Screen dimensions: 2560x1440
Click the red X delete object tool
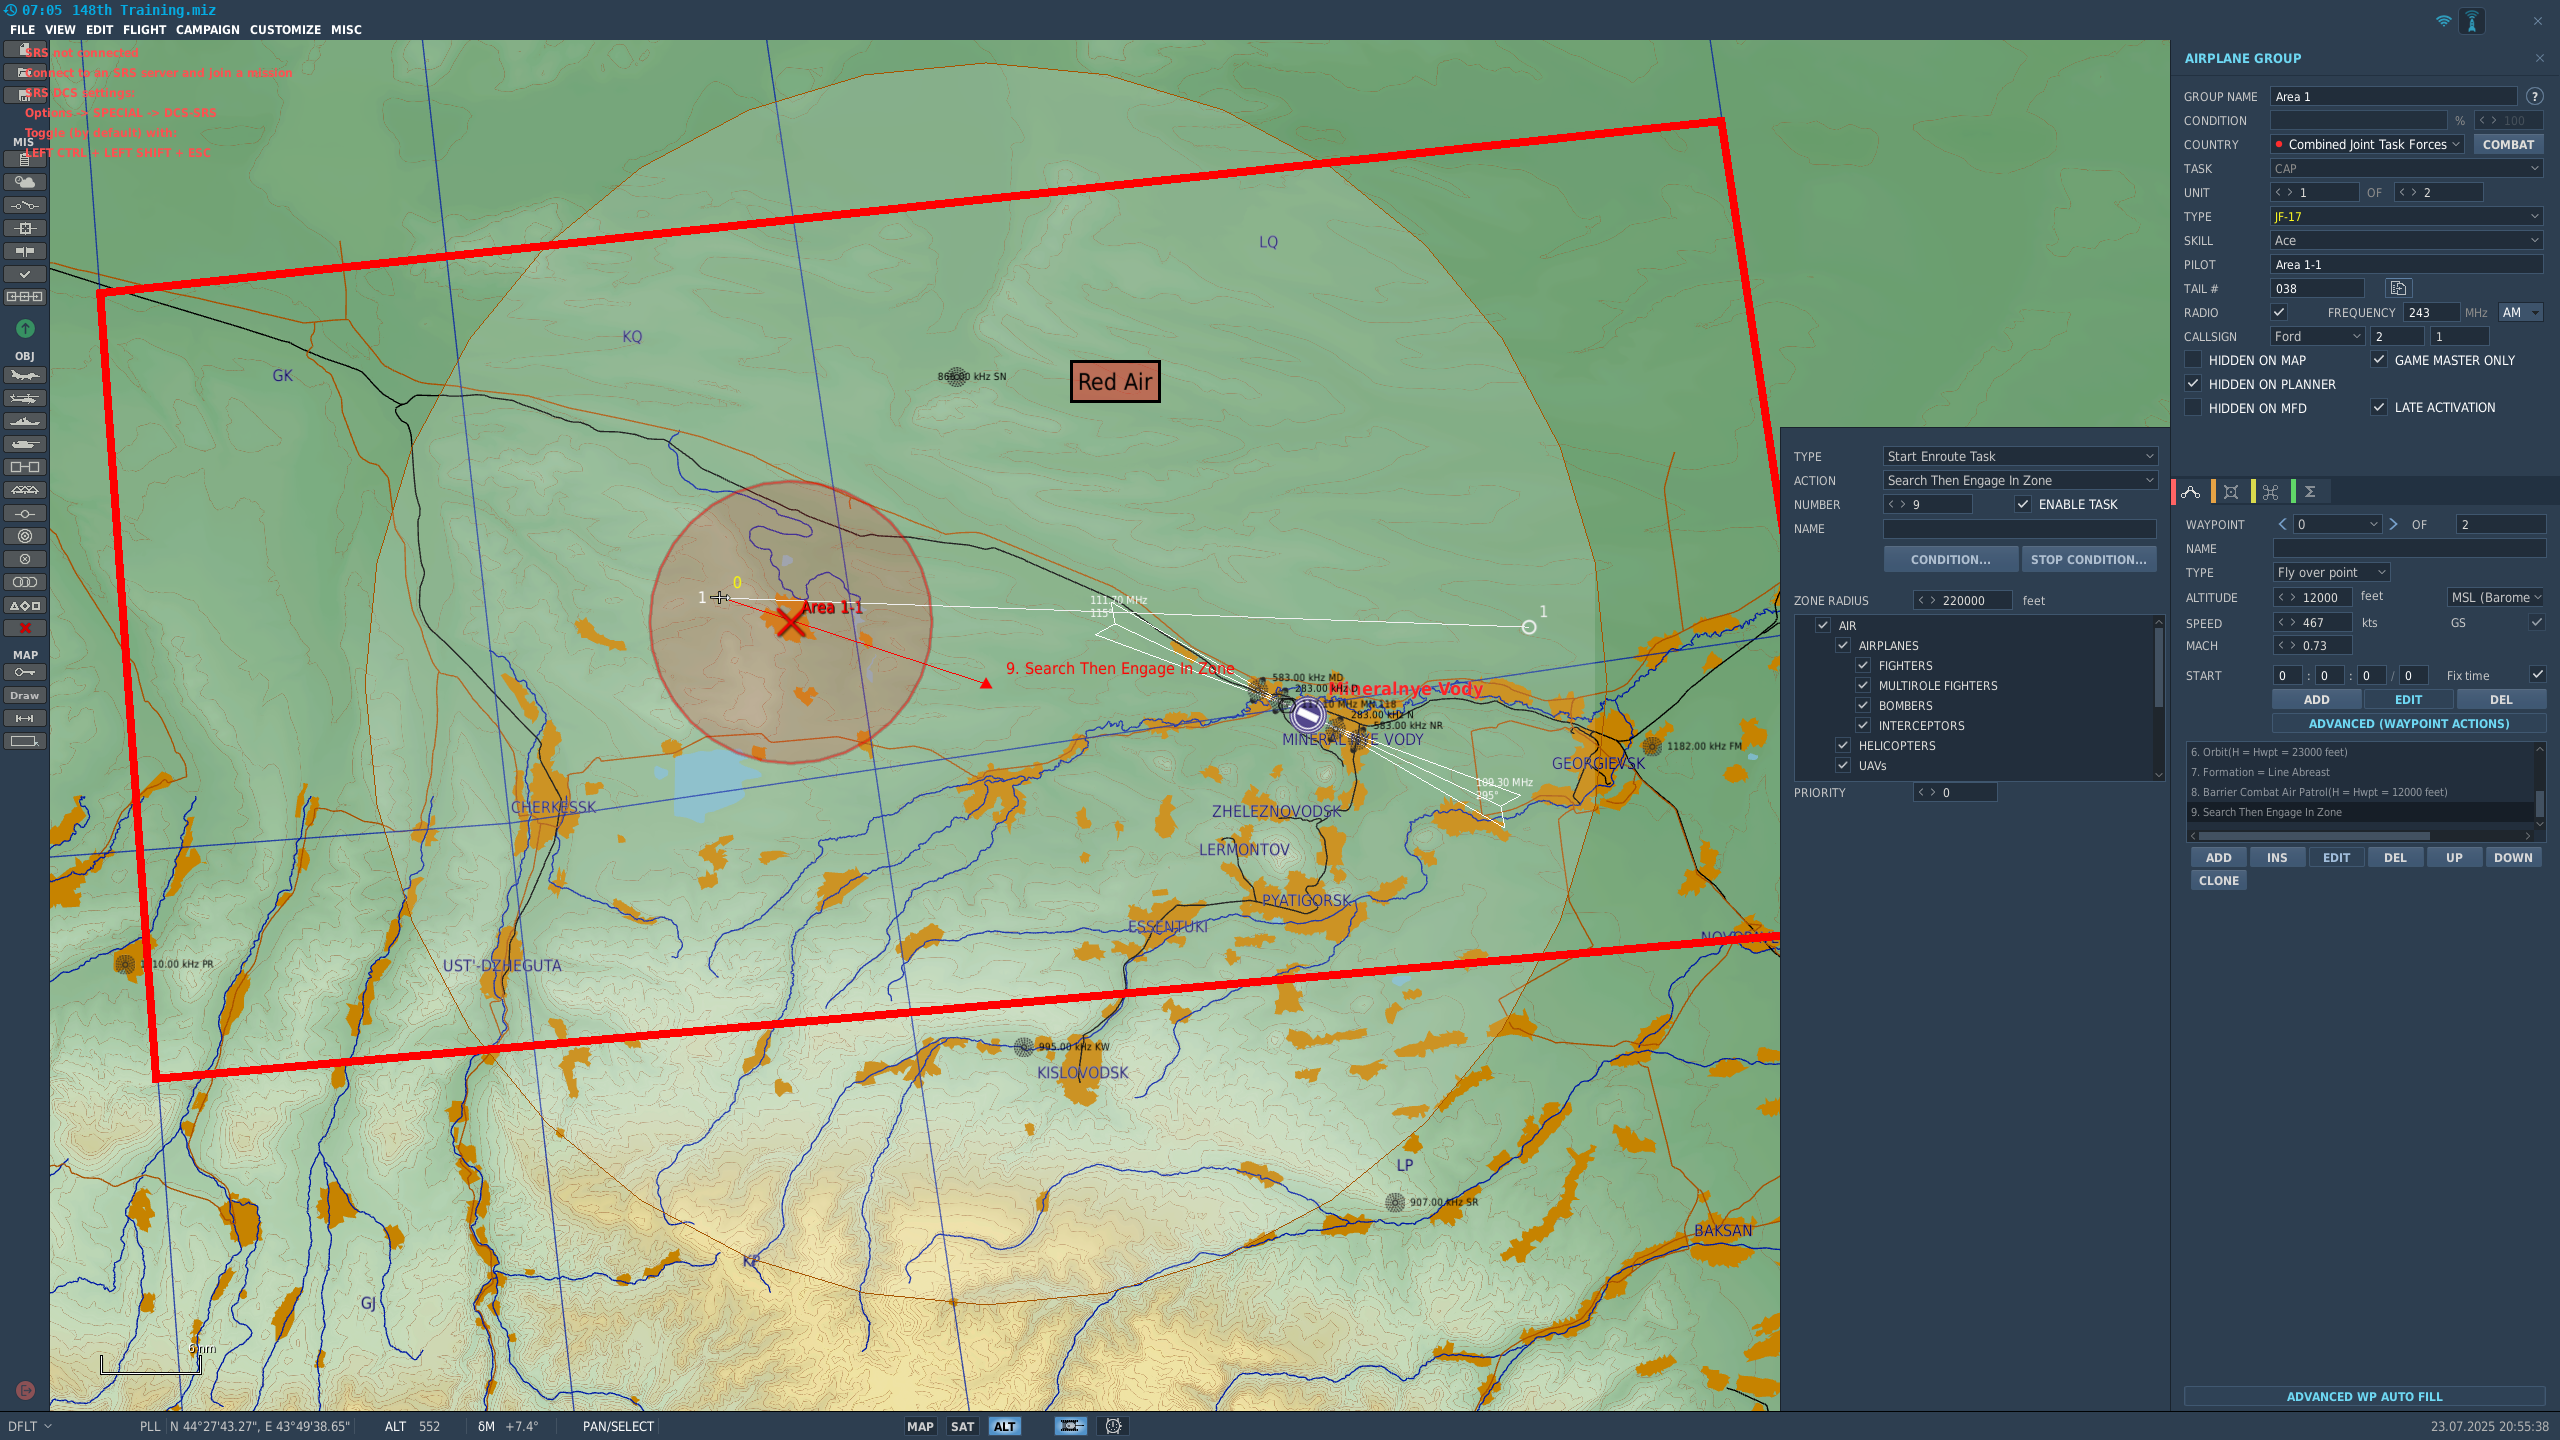point(25,628)
